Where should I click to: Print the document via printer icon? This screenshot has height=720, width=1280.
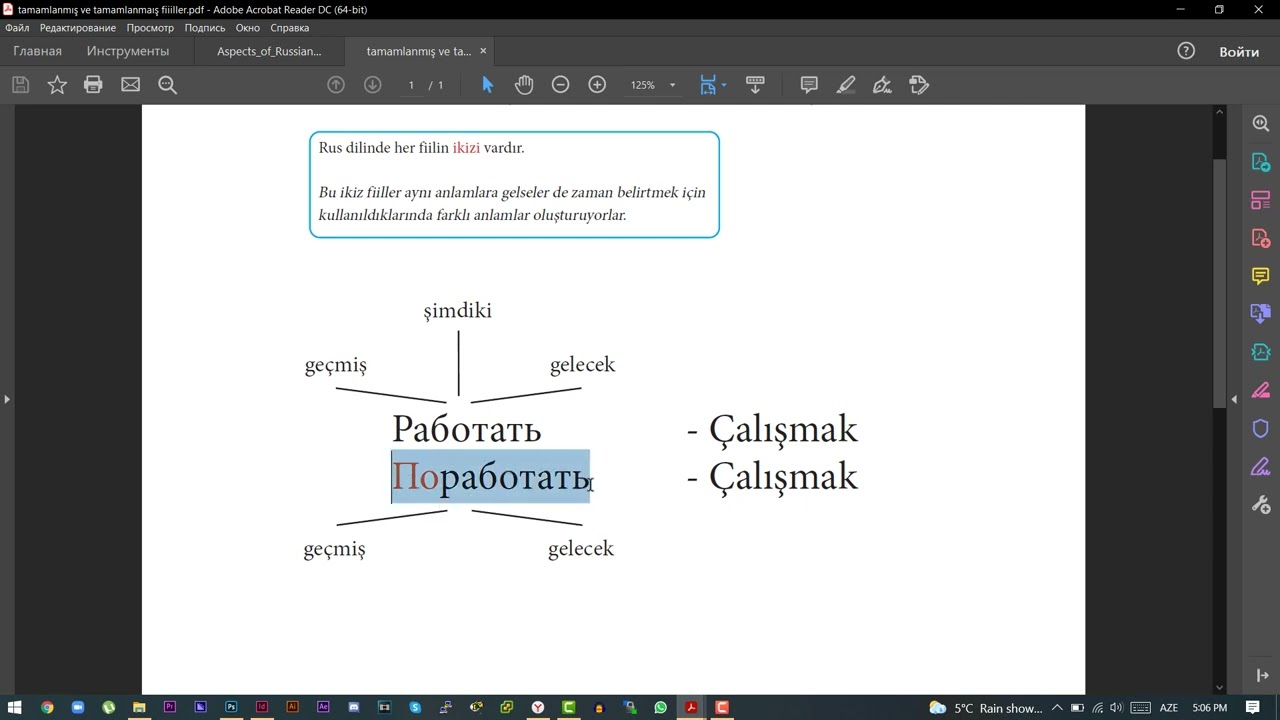[x=93, y=85]
